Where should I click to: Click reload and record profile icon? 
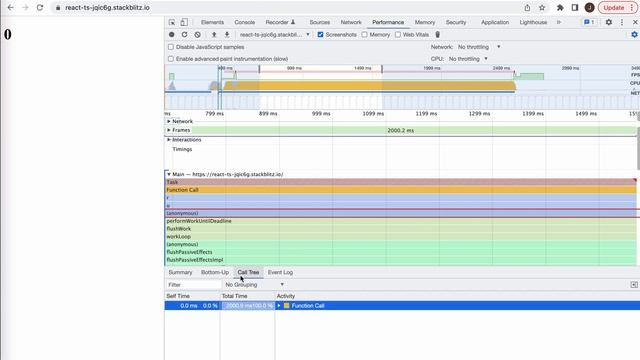pos(184,35)
